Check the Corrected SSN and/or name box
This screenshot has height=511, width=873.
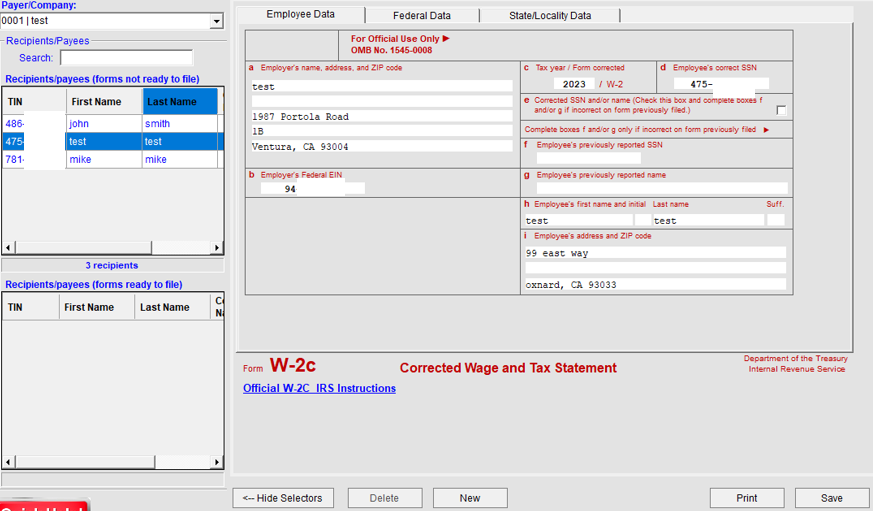point(781,110)
